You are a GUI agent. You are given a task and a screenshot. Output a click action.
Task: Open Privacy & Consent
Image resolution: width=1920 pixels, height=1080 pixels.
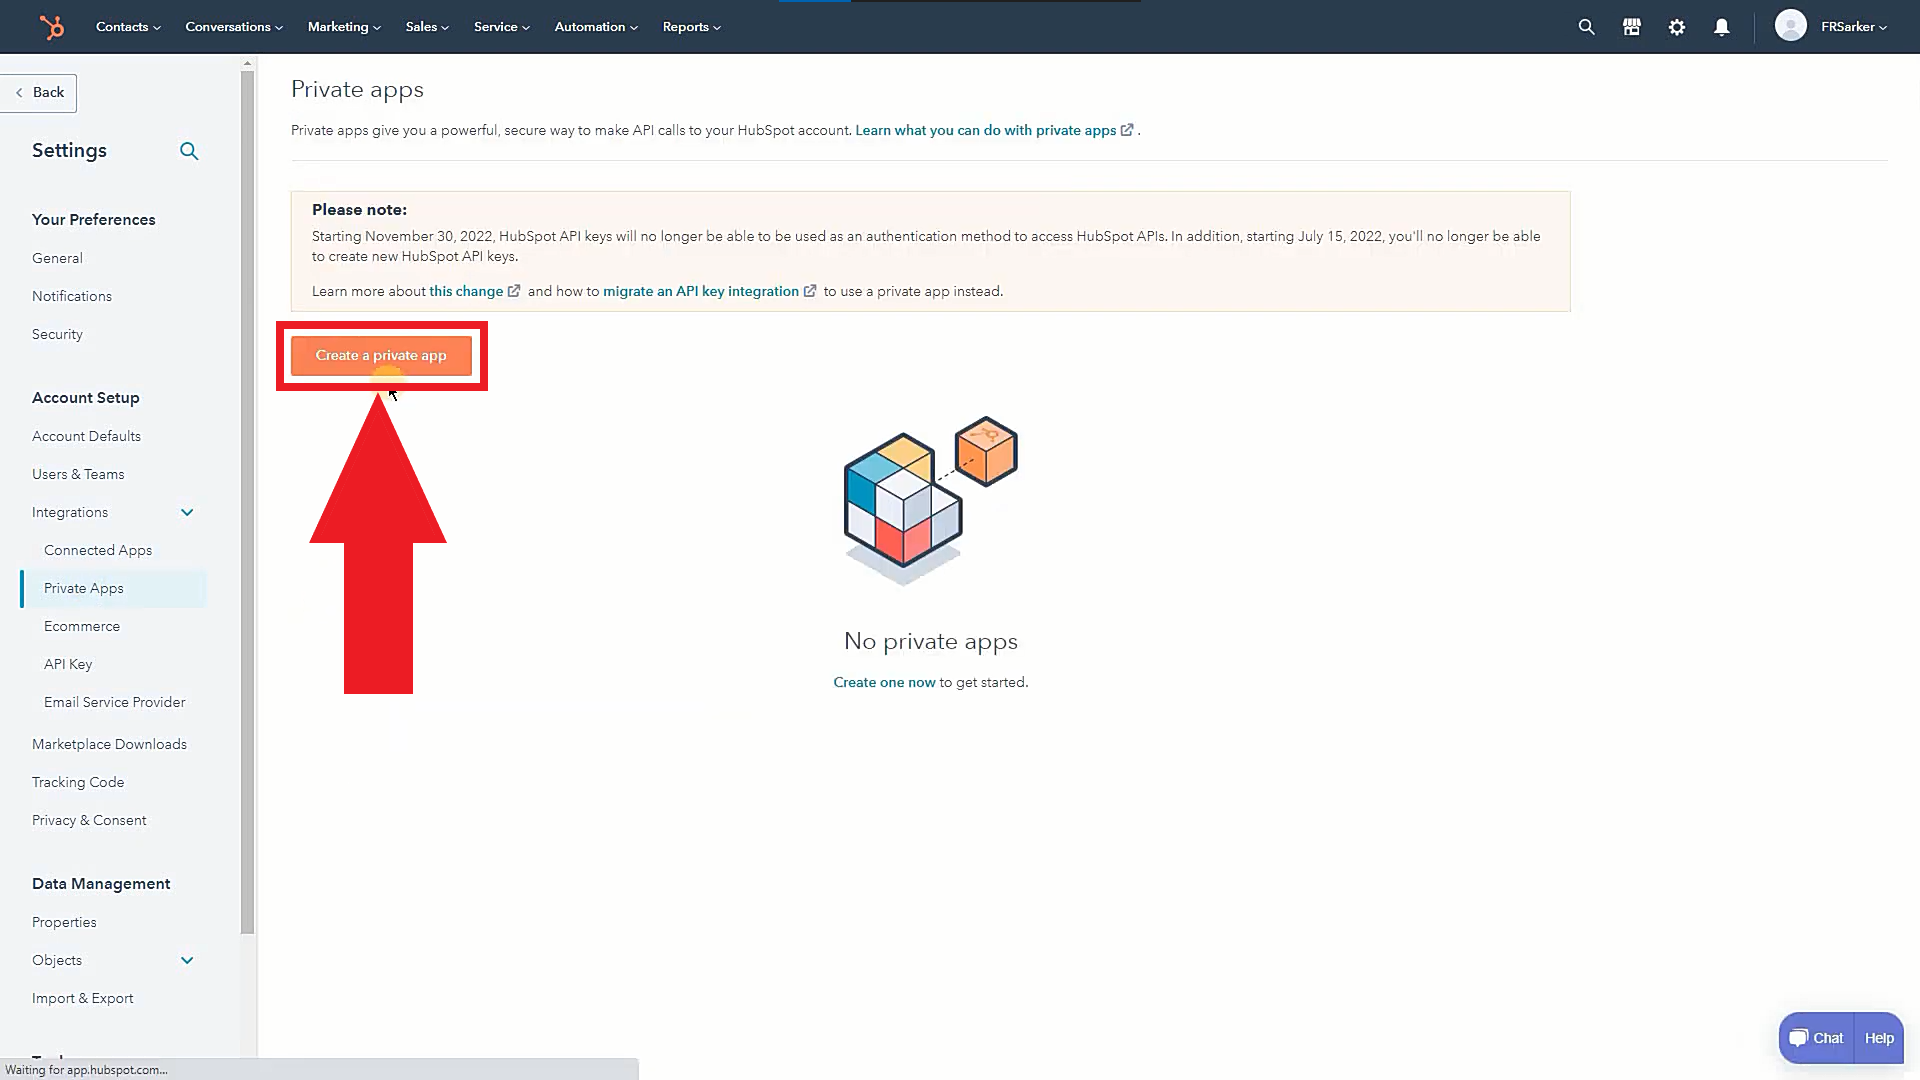point(89,820)
